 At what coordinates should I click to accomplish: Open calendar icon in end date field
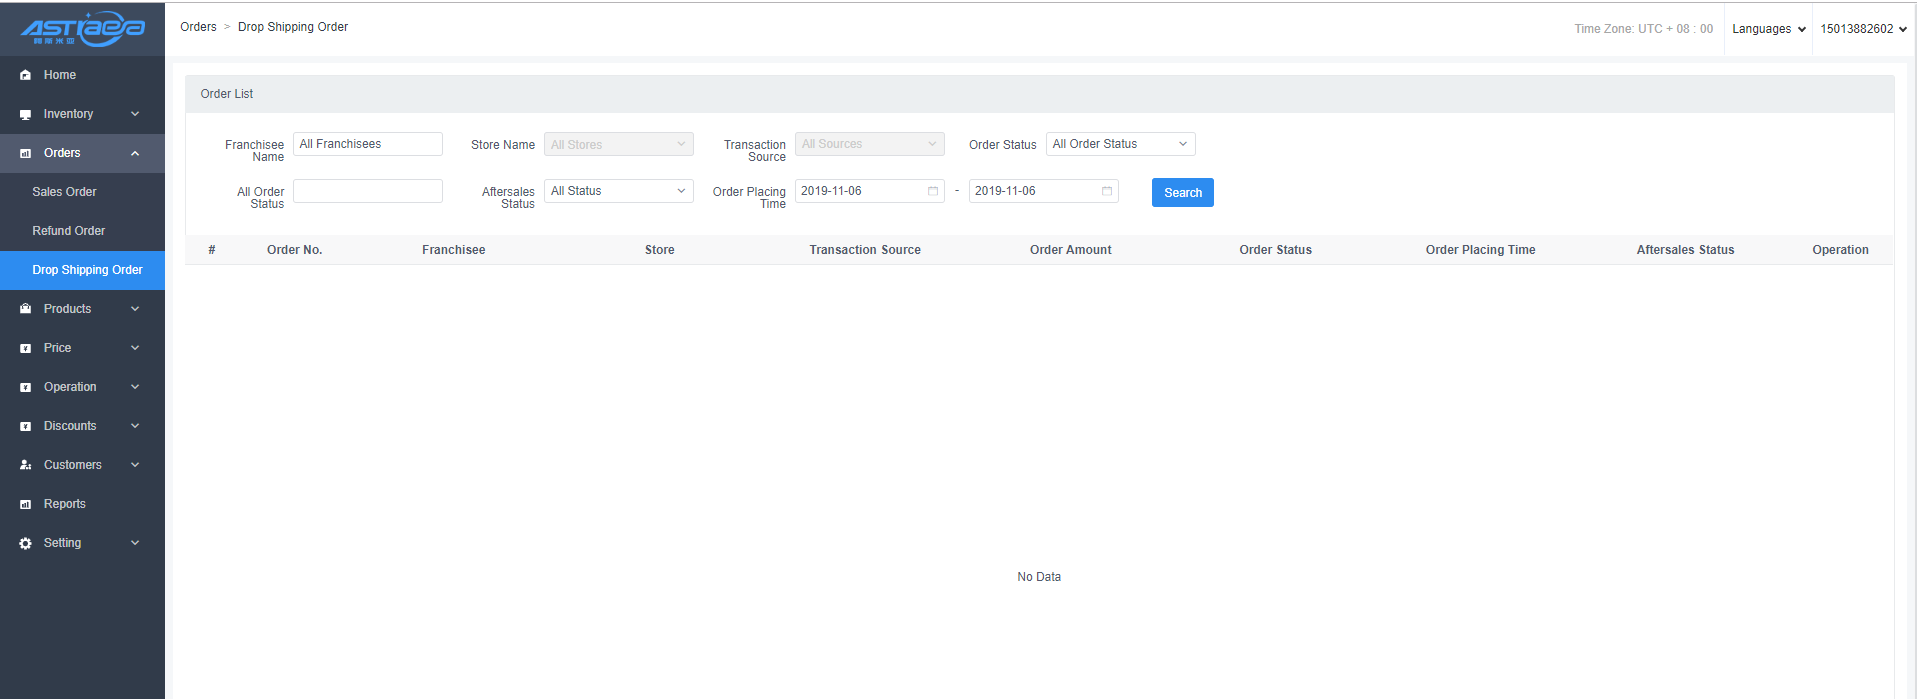tap(1106, 191)
